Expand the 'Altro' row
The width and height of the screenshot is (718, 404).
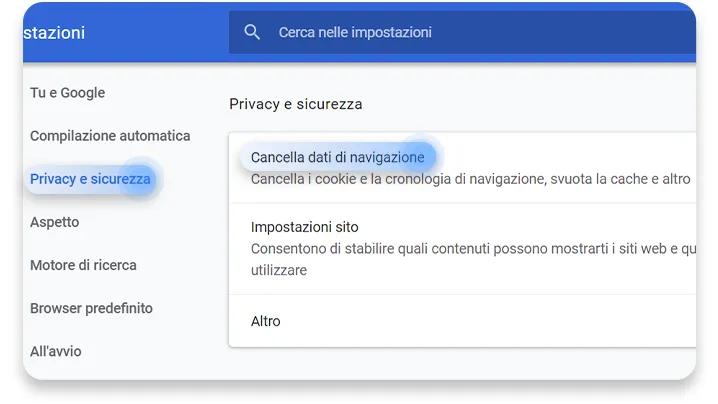click(x=462, y=321)
